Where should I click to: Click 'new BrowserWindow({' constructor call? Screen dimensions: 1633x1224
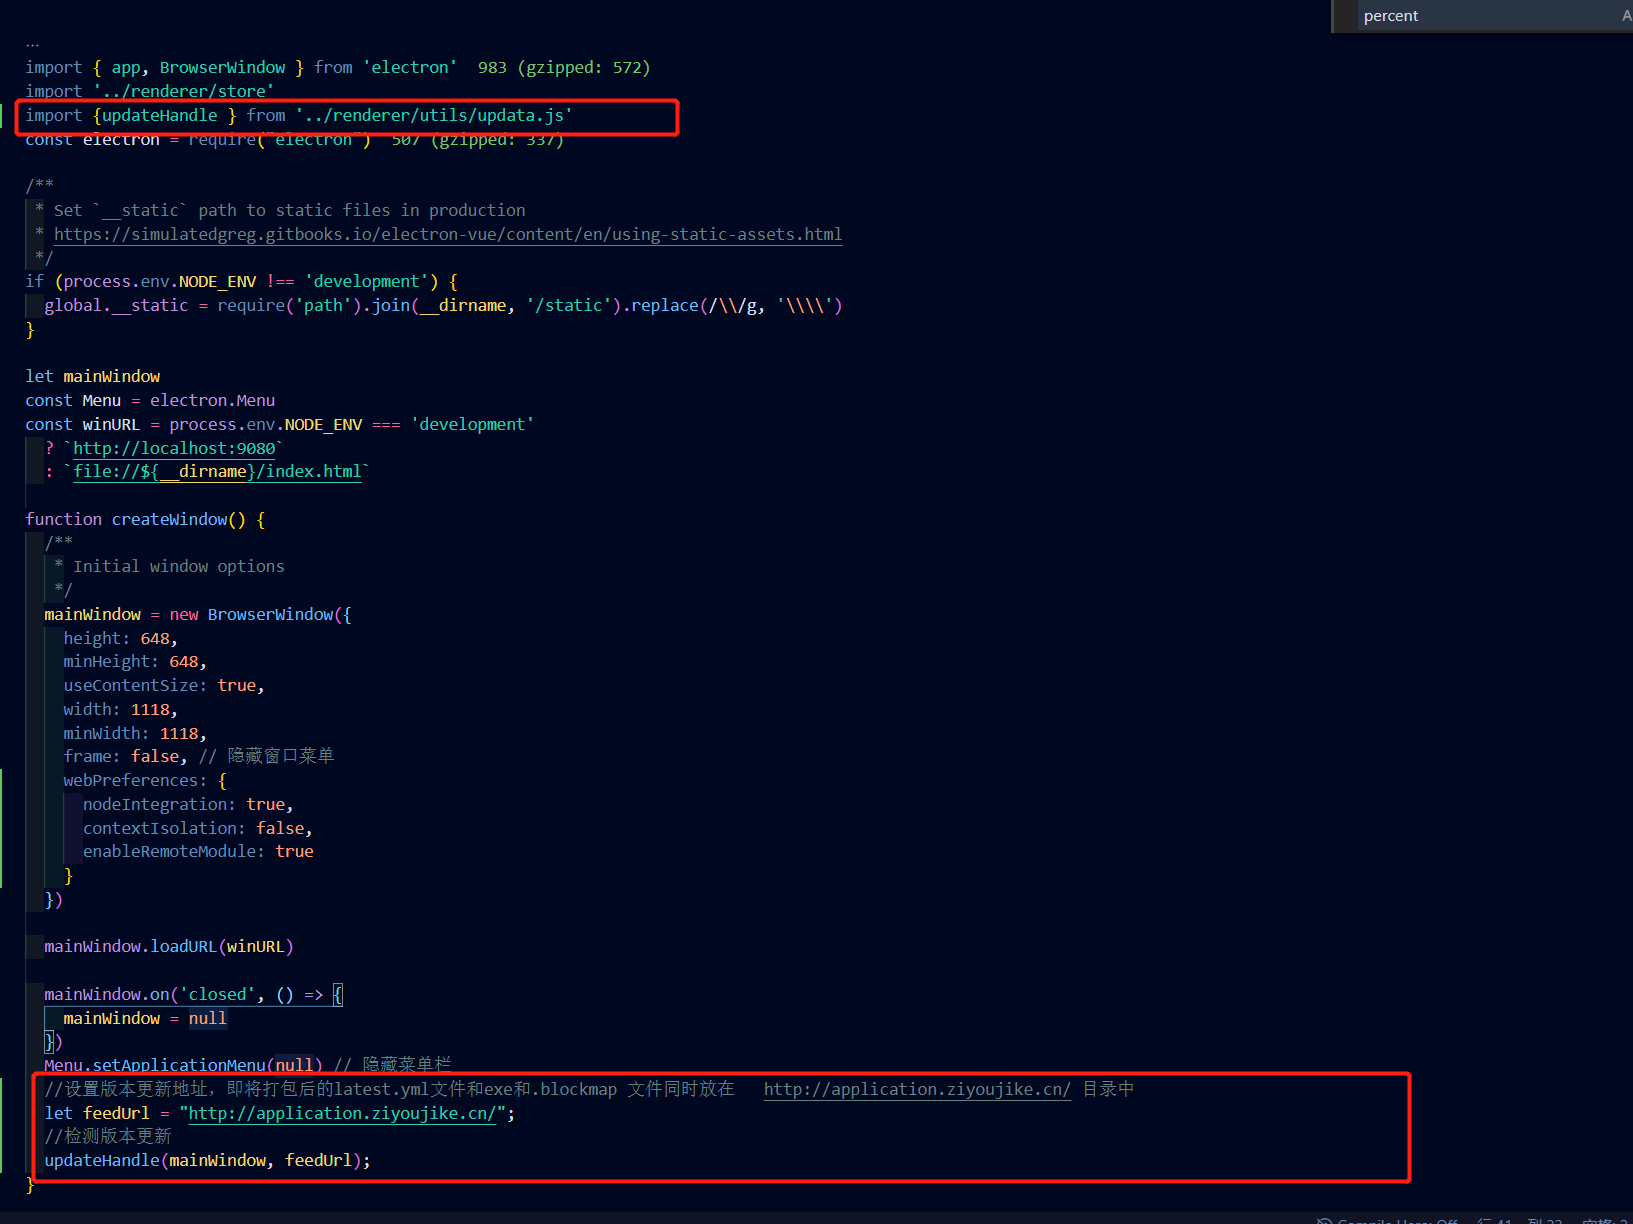tap(261, 614)
